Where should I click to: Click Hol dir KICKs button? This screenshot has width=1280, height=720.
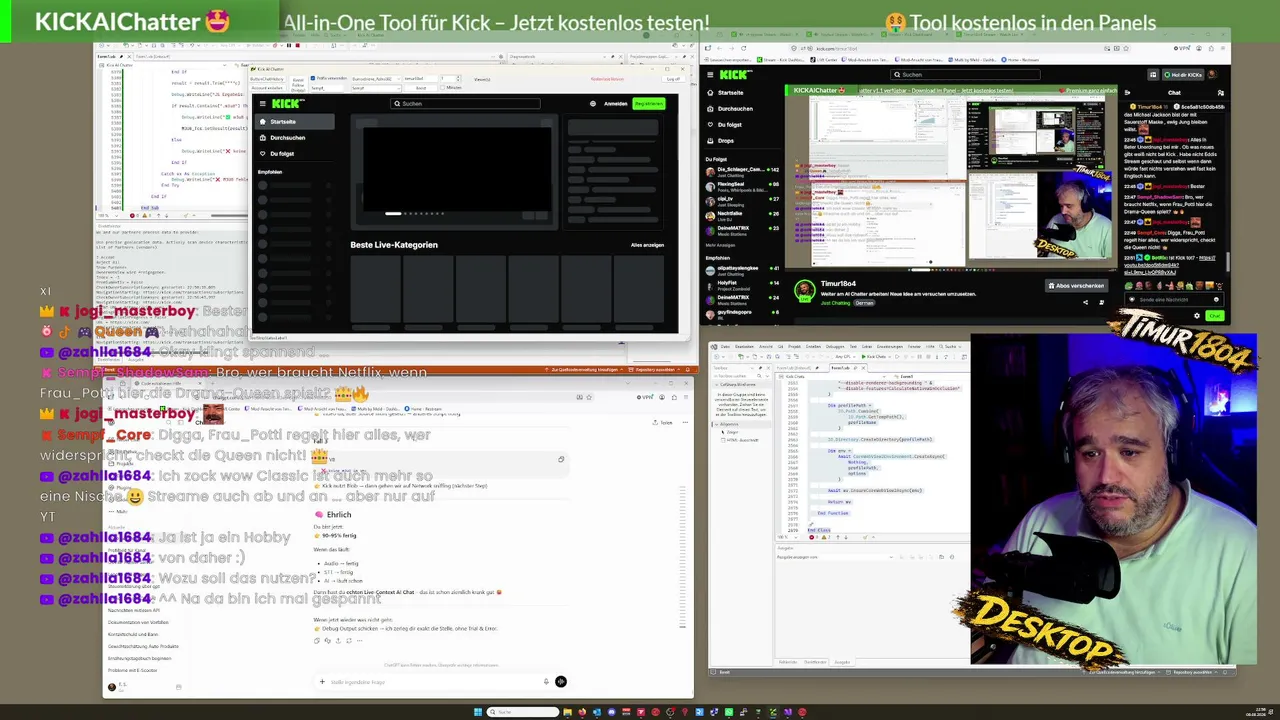pos(1182,75)
